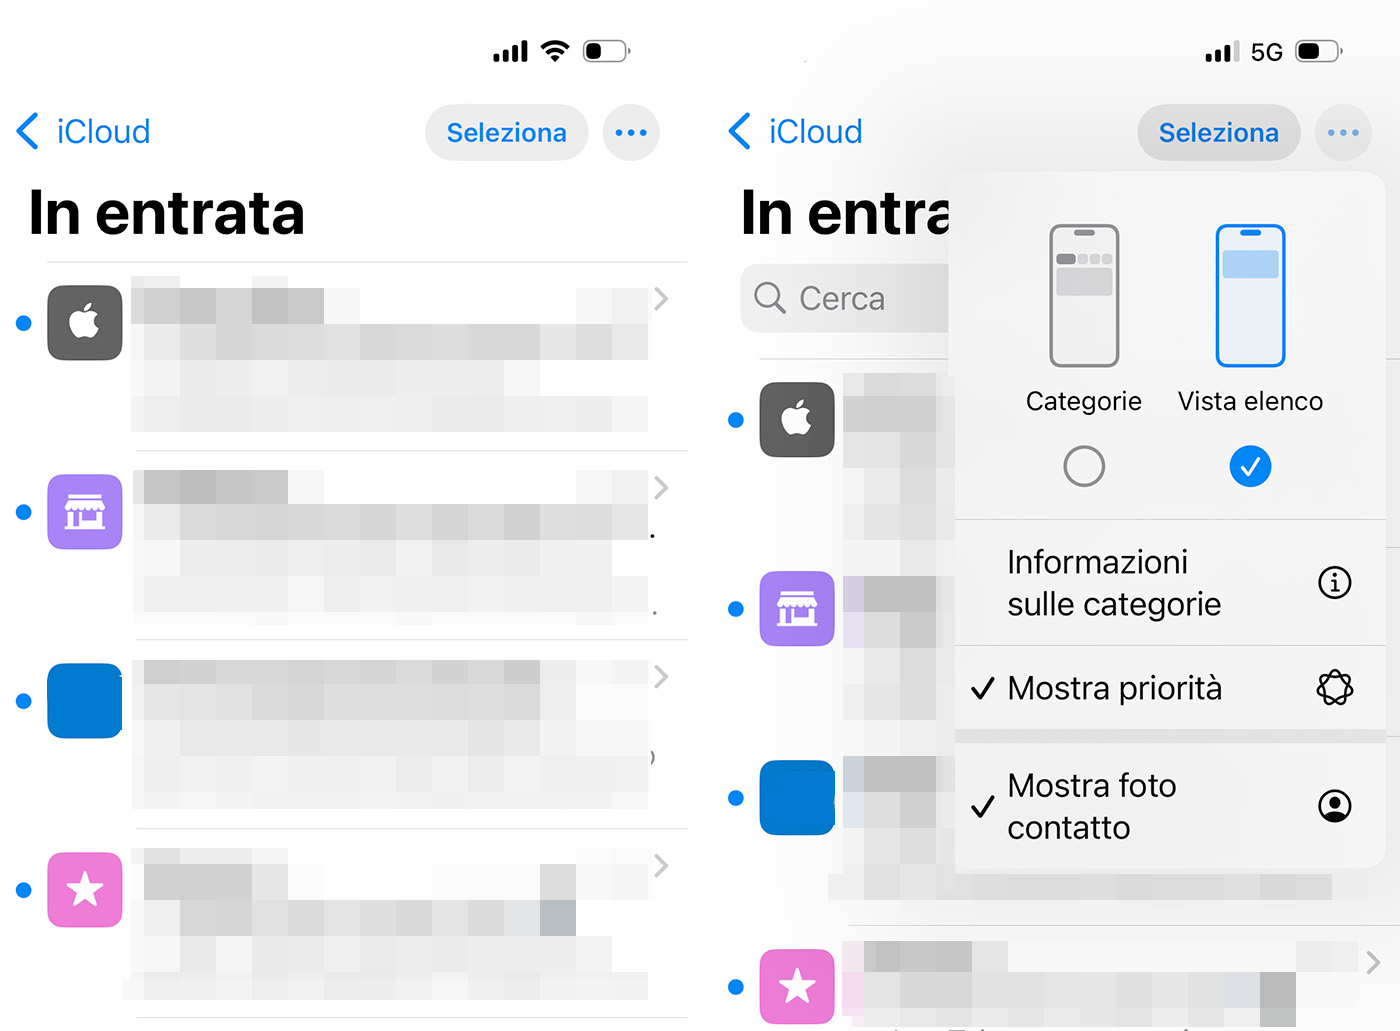The width and height of the screenshot is (1400, 1031).
Task: Select the Vista elenco radio button
Action: [x=1250, y=466]
